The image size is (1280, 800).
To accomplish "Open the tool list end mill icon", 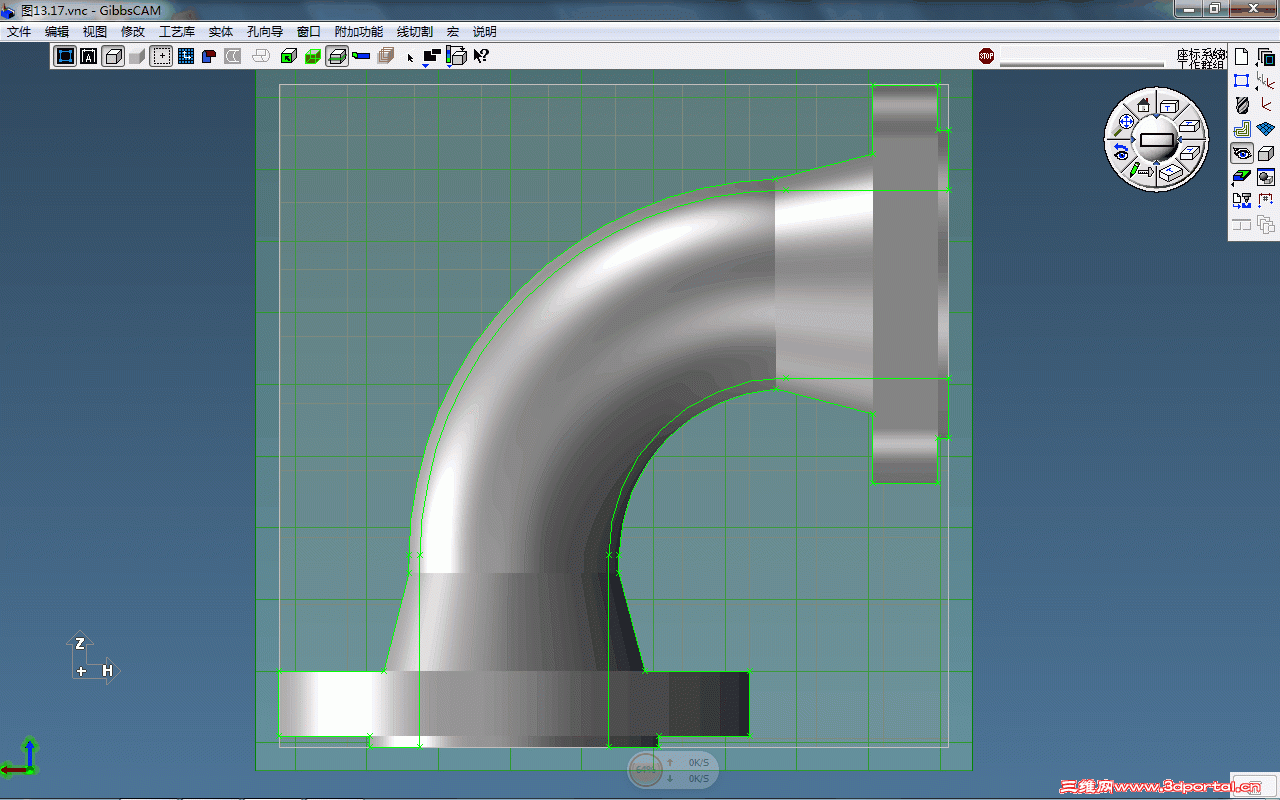I will (x=1242, y=104).
